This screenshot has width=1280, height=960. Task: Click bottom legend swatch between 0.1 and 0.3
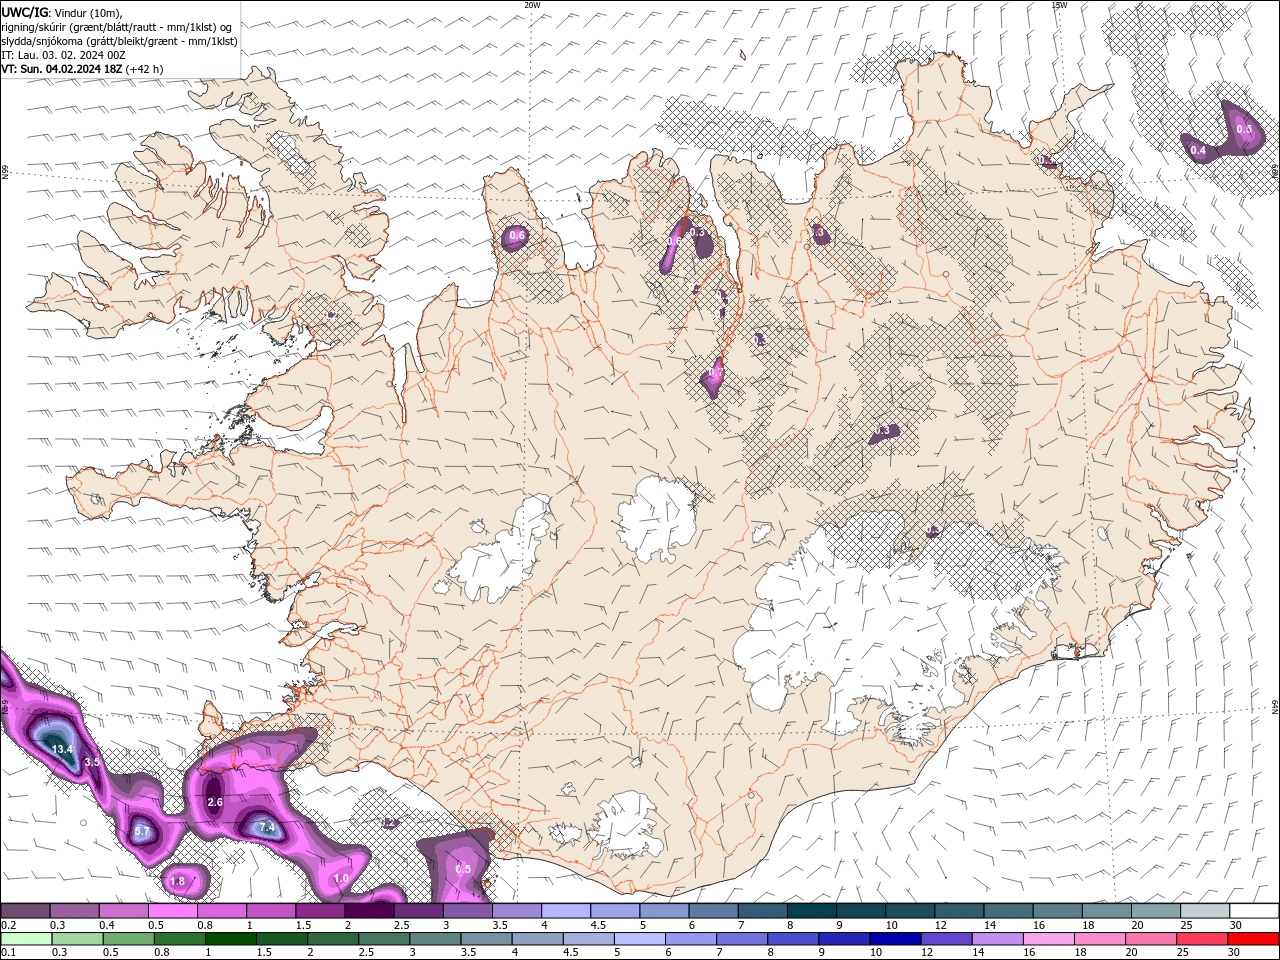[x=25, y=939]
